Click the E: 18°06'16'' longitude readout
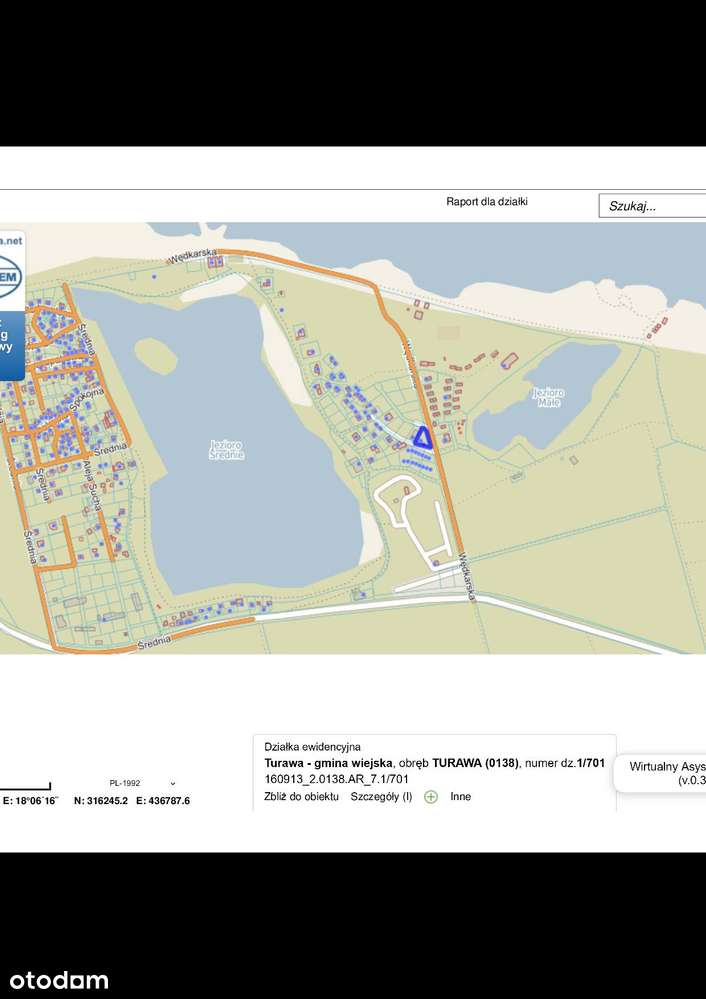Image resolution: width=706 pixels, height=999 pixels. pos(31,801)
